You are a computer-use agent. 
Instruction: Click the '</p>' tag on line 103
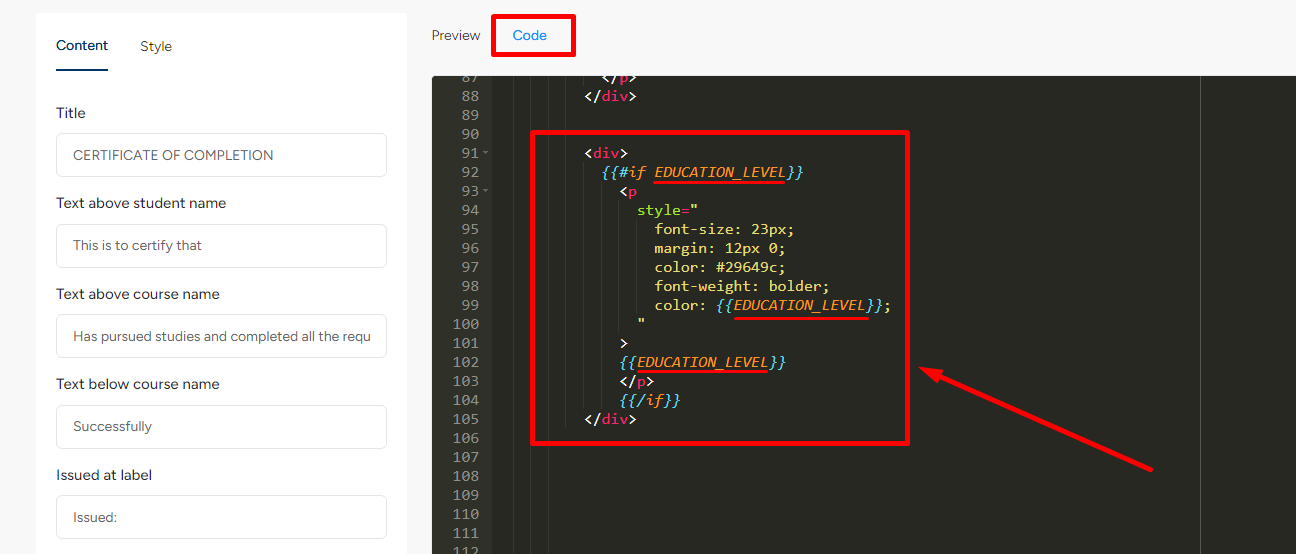click(x=637, y=381)
